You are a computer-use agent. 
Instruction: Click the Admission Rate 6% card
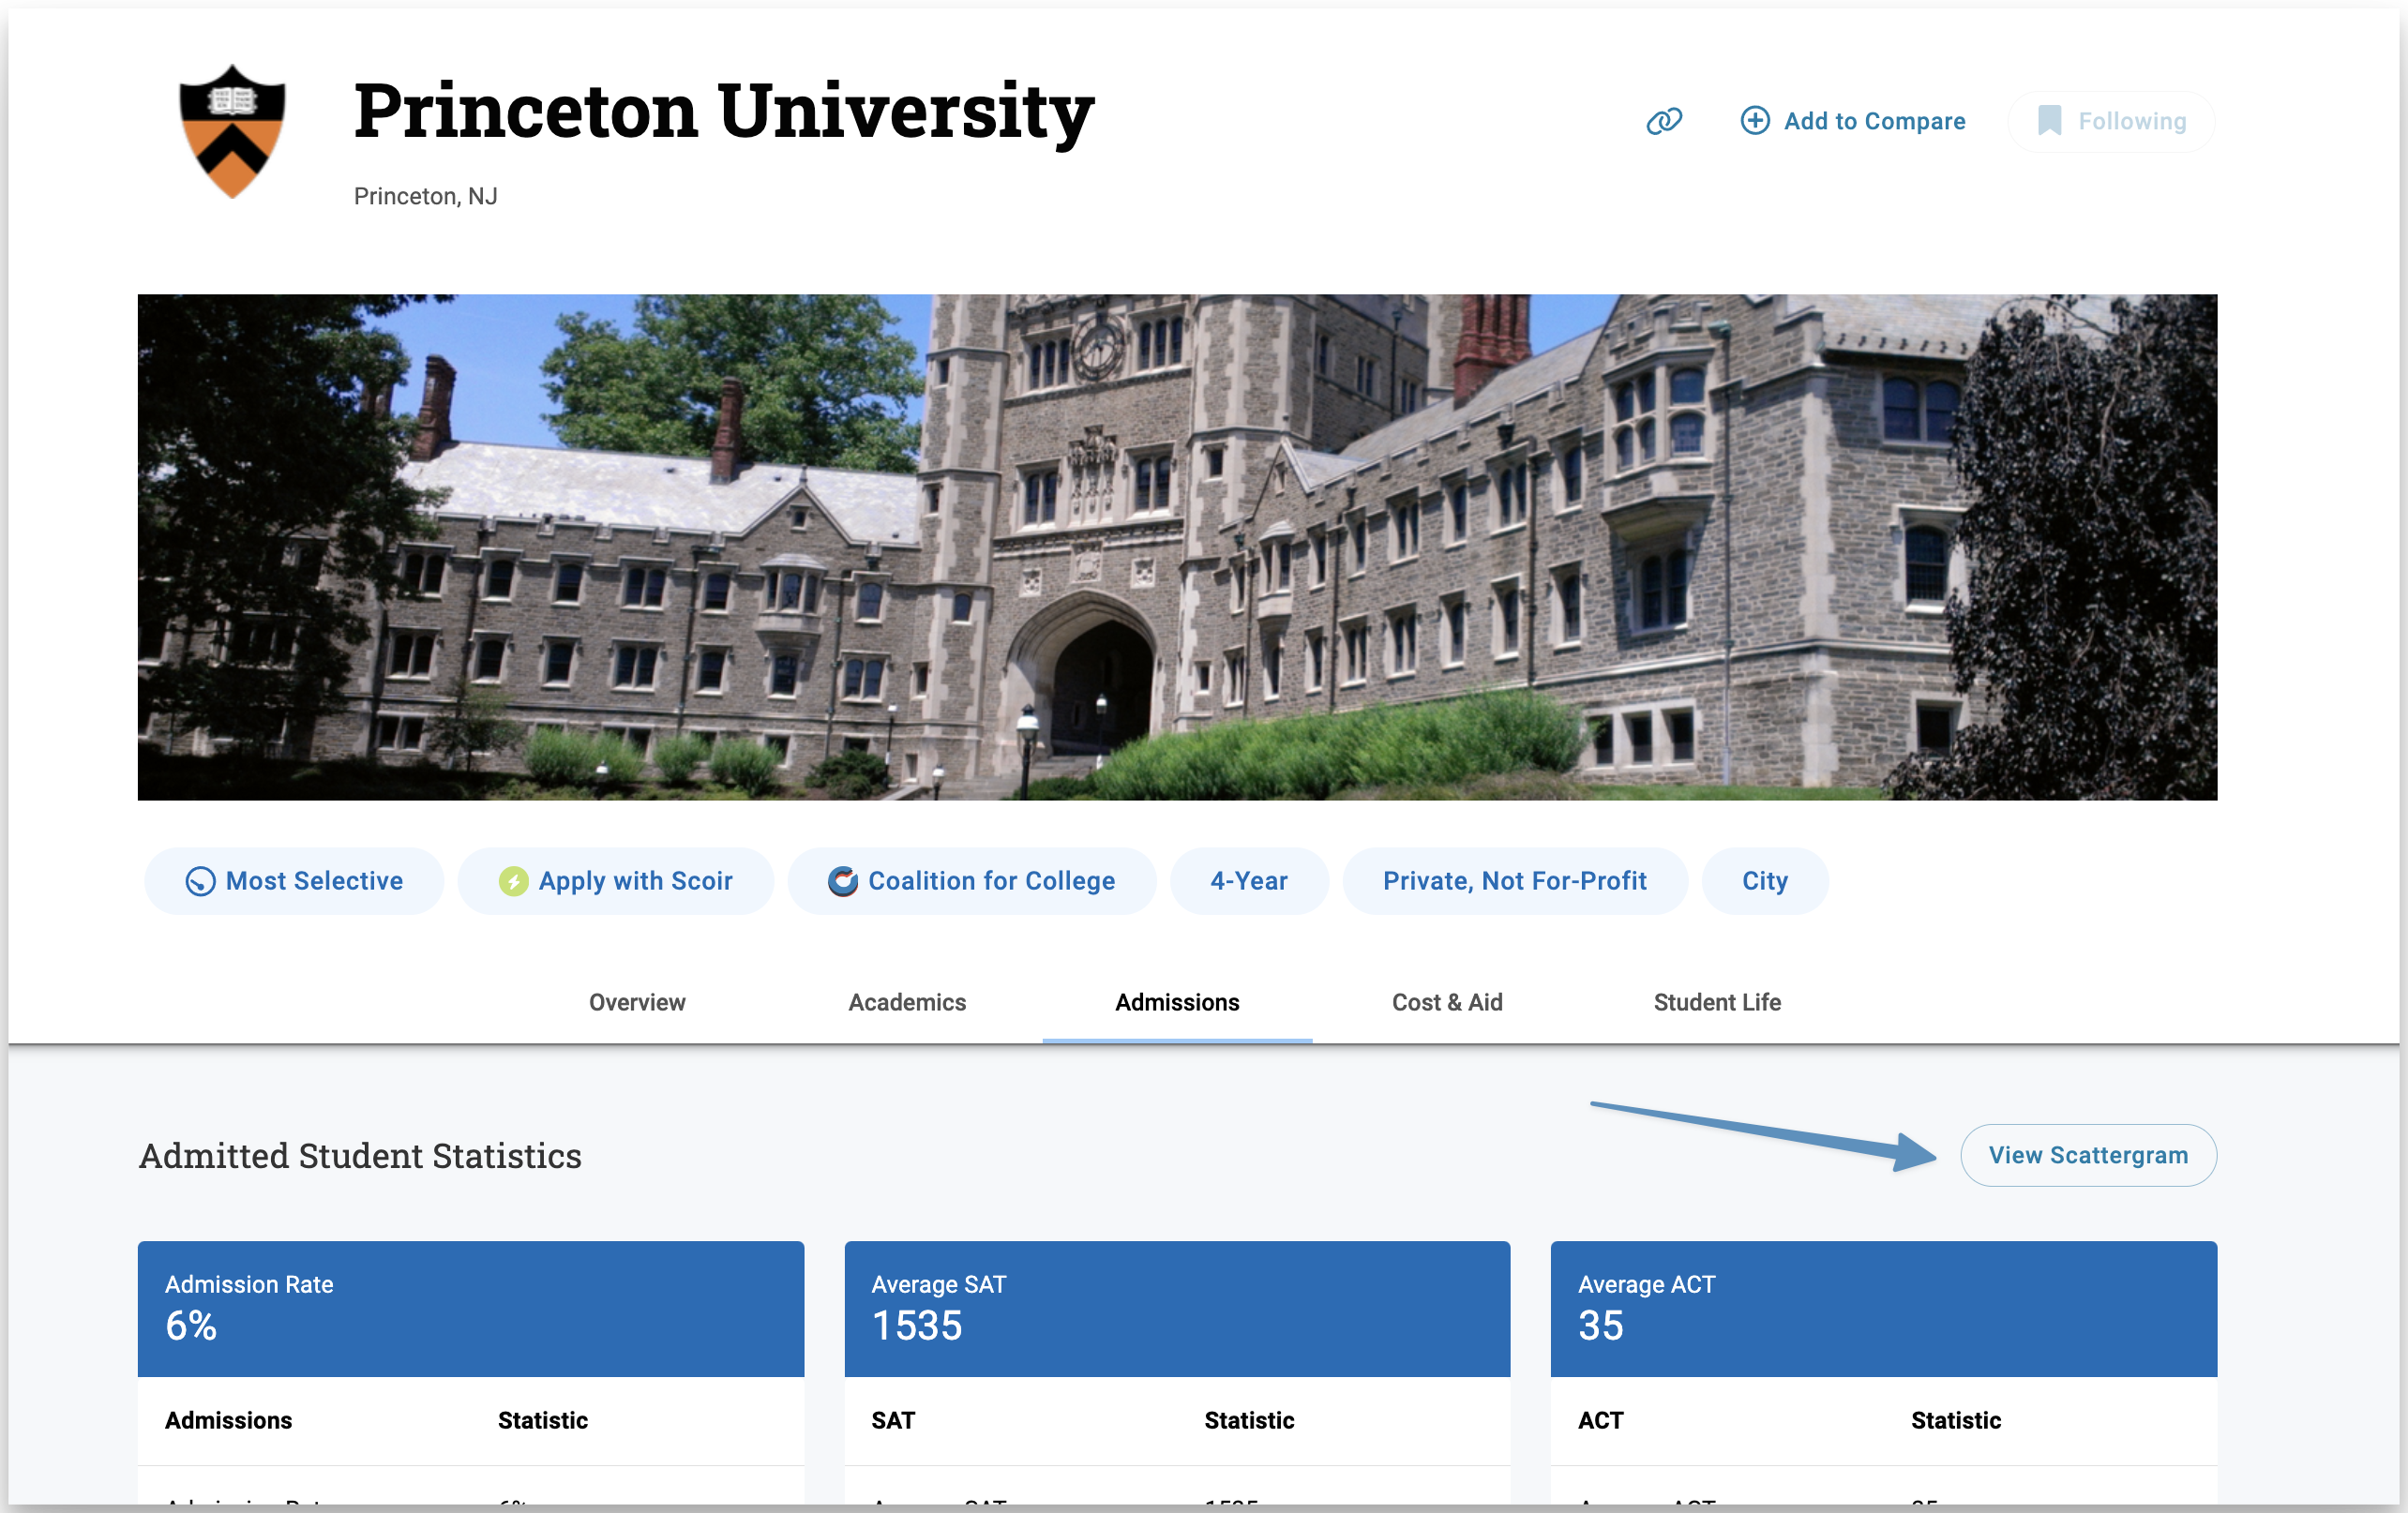[471, 1309]
